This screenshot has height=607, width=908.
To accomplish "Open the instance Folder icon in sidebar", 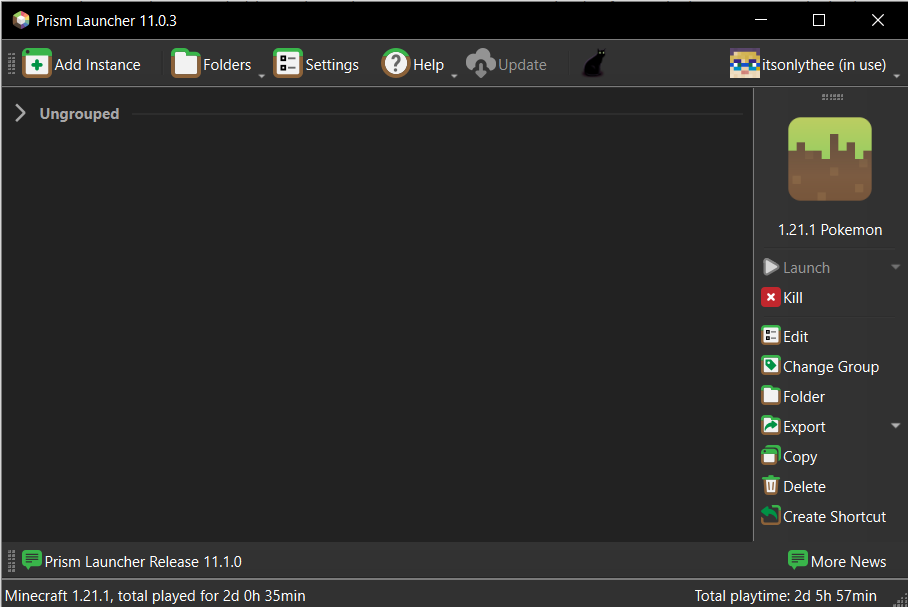I will (771, 396).
